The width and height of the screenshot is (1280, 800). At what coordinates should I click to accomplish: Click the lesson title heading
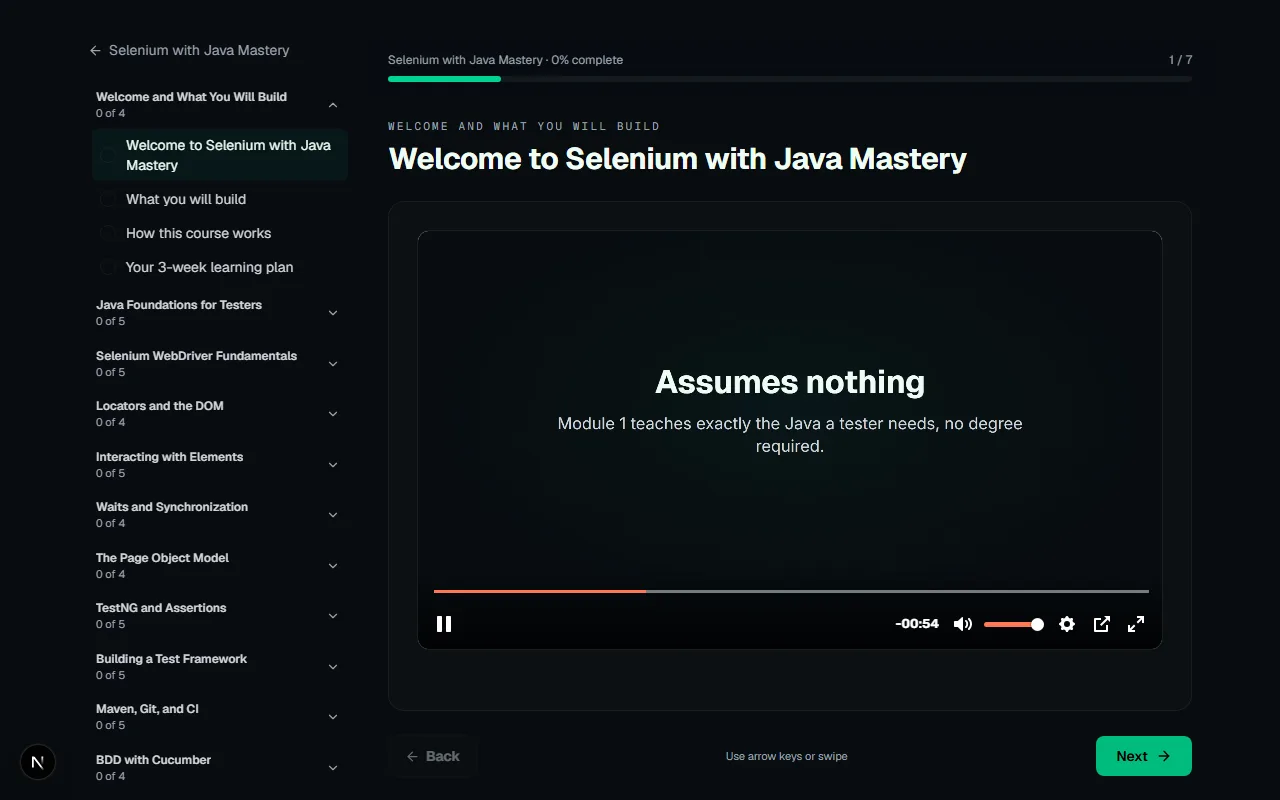pyautogui.click(x=678, y=159)
